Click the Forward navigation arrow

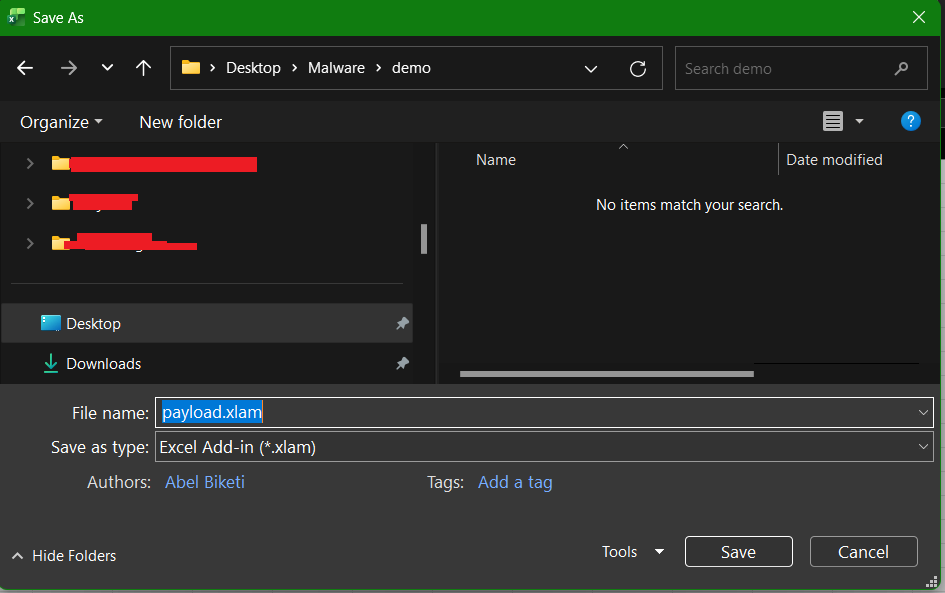point(68,68)
